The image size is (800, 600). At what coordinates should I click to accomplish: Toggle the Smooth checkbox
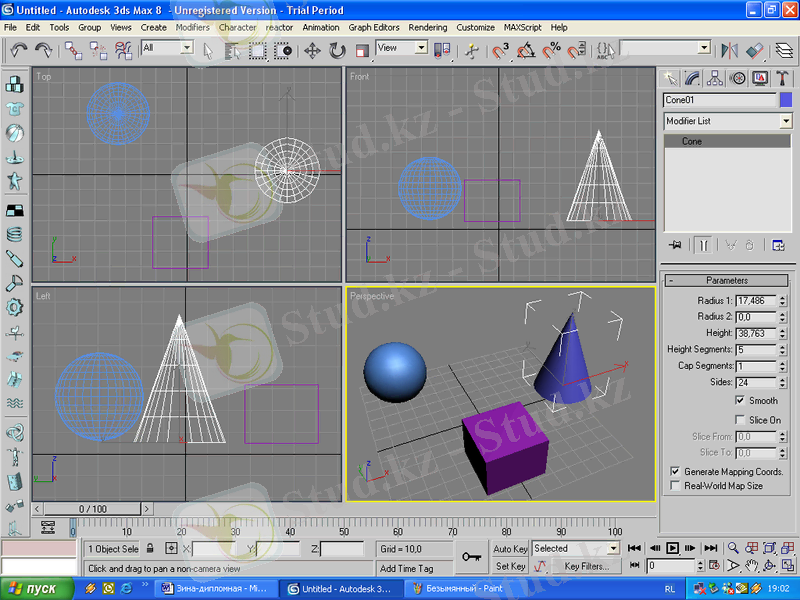[x=740, y=400]
